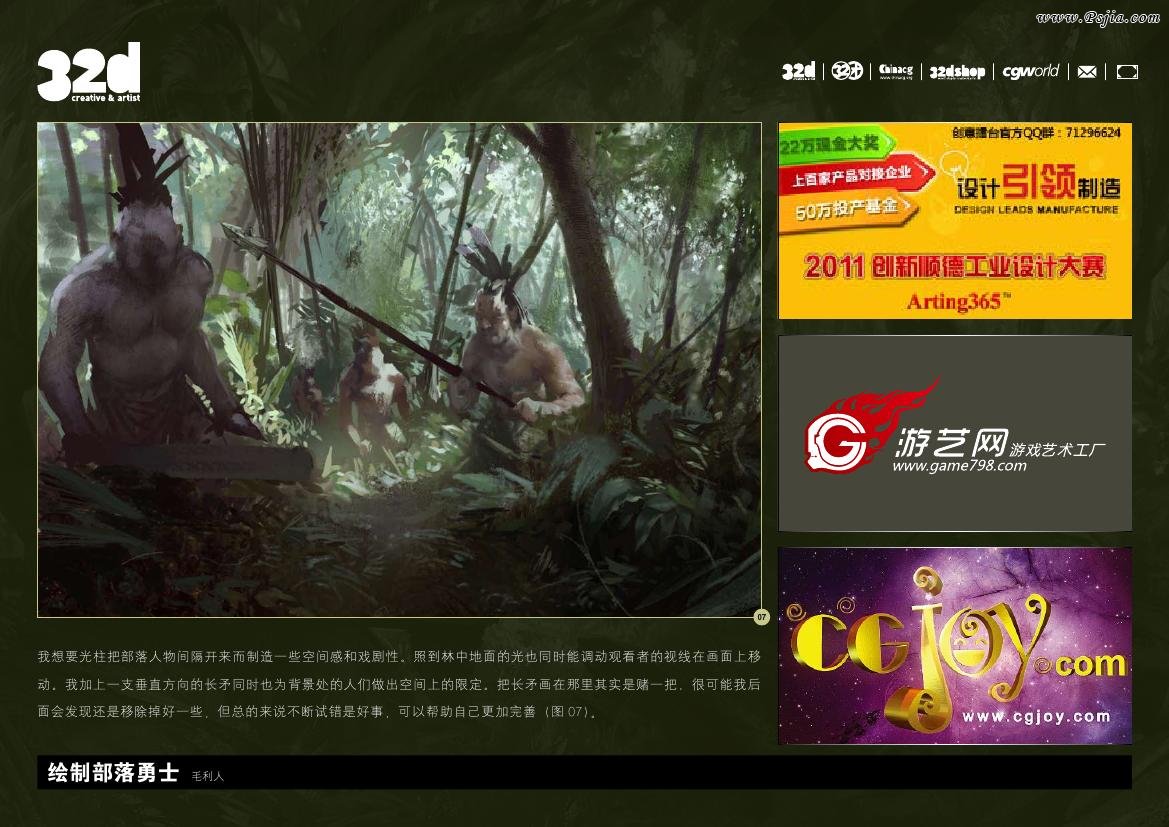Click the www.game798.com address text

(960, 466)
